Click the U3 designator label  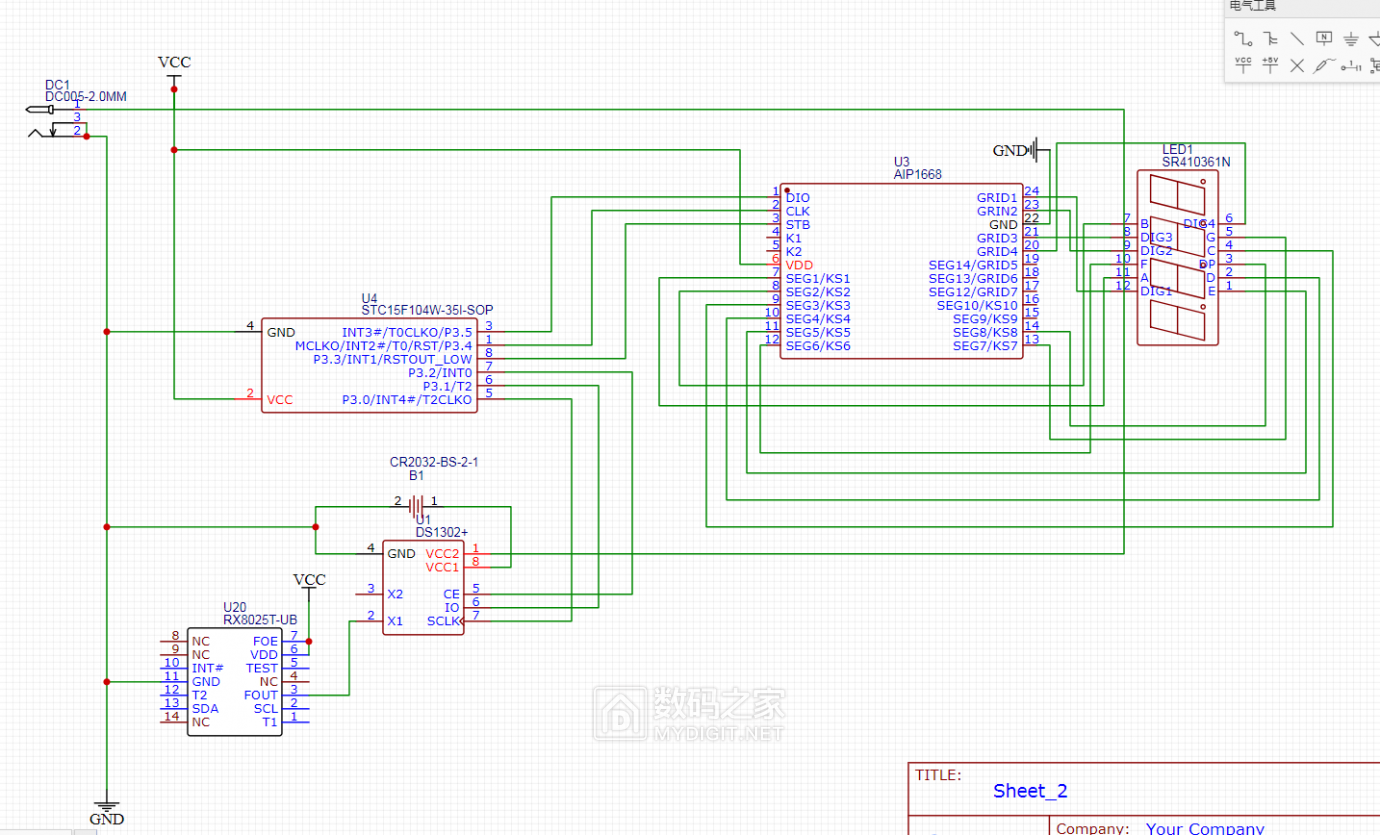[x=901, y=161]
